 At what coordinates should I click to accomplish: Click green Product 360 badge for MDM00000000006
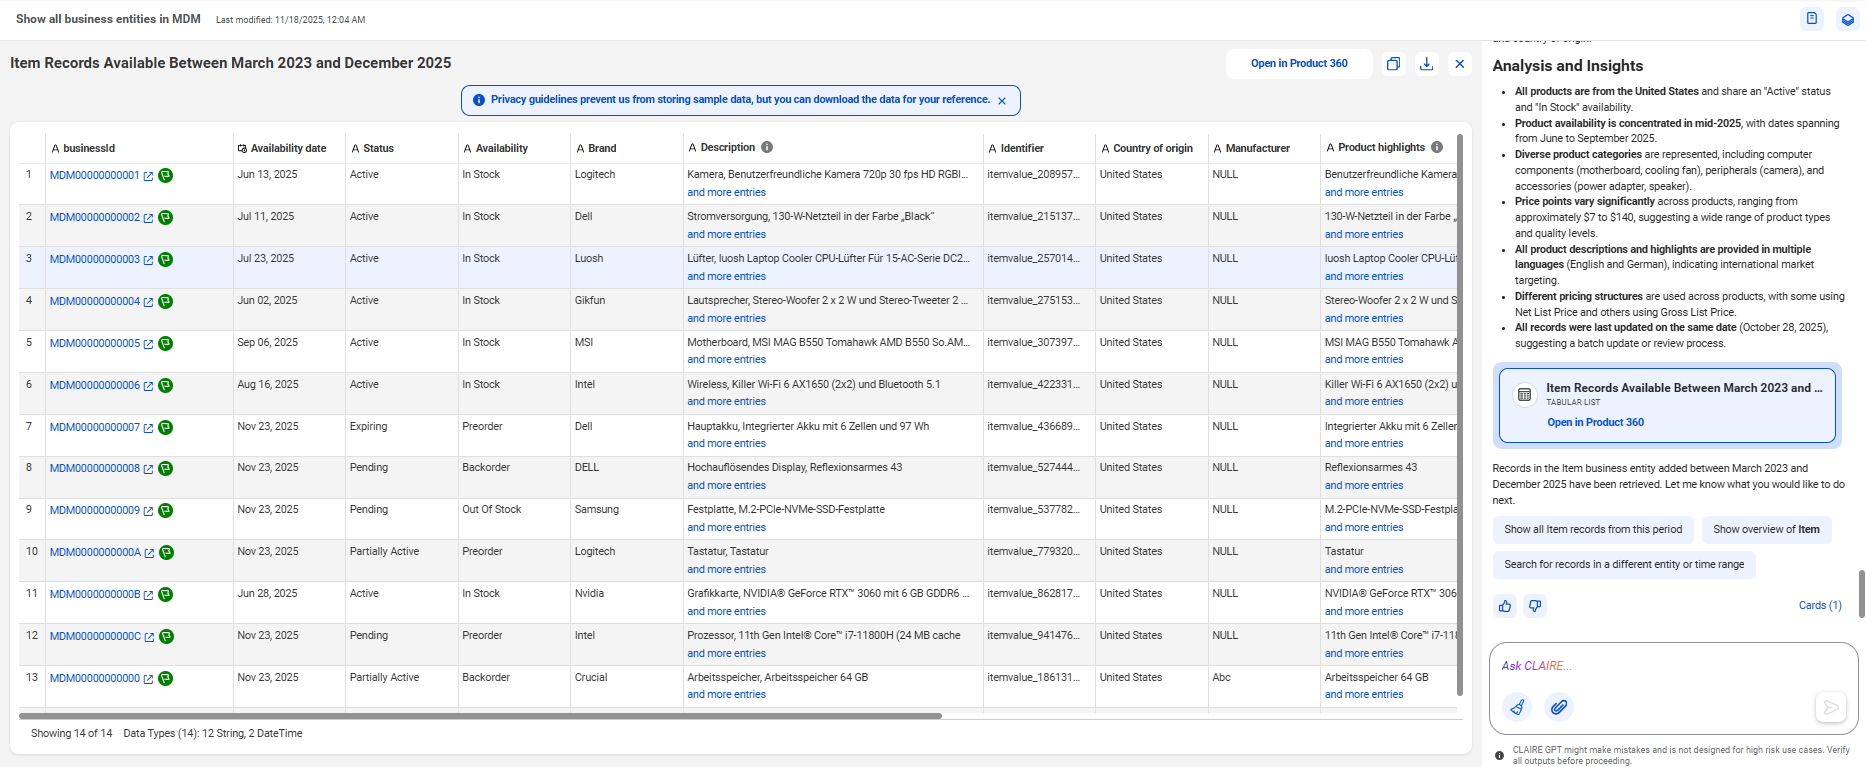[x=166, y=386]
